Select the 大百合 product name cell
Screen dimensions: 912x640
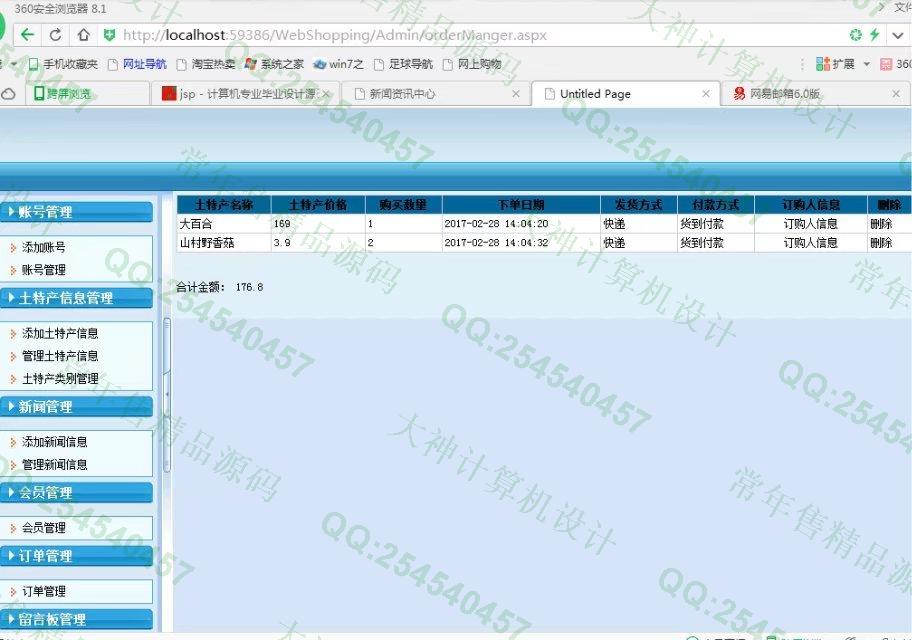click(x=224, y=224)
